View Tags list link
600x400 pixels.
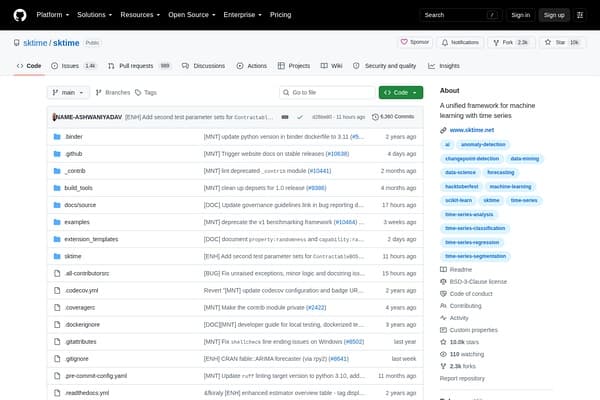coord(146,93)
